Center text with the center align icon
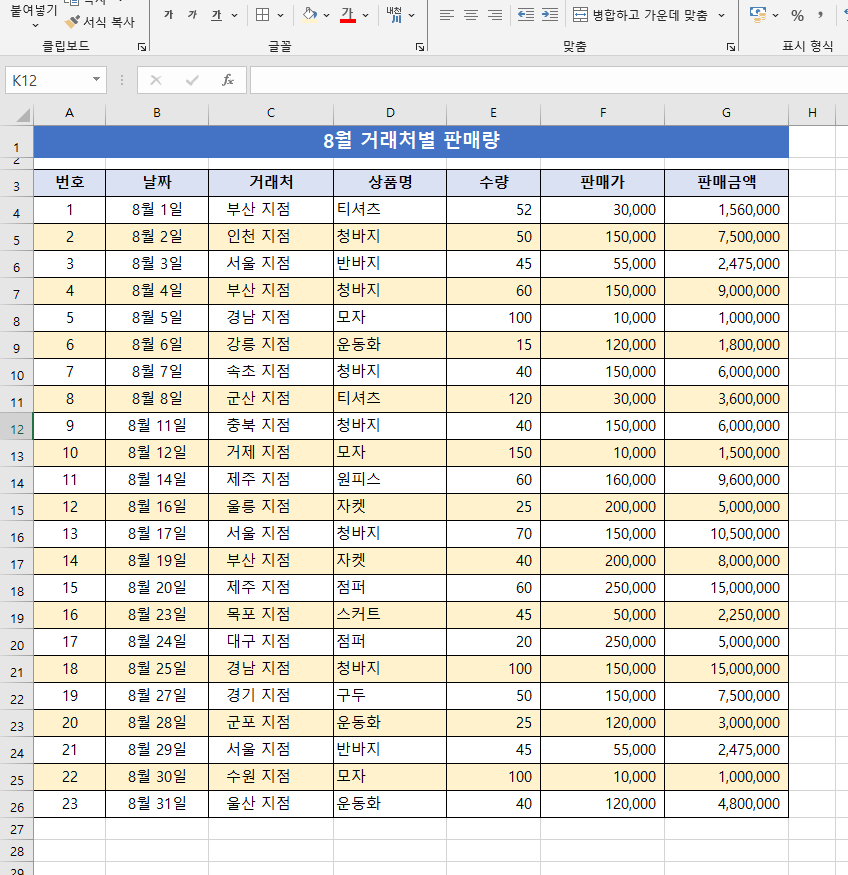Viewport: 848px width, 875px height. tap(471, 15)
